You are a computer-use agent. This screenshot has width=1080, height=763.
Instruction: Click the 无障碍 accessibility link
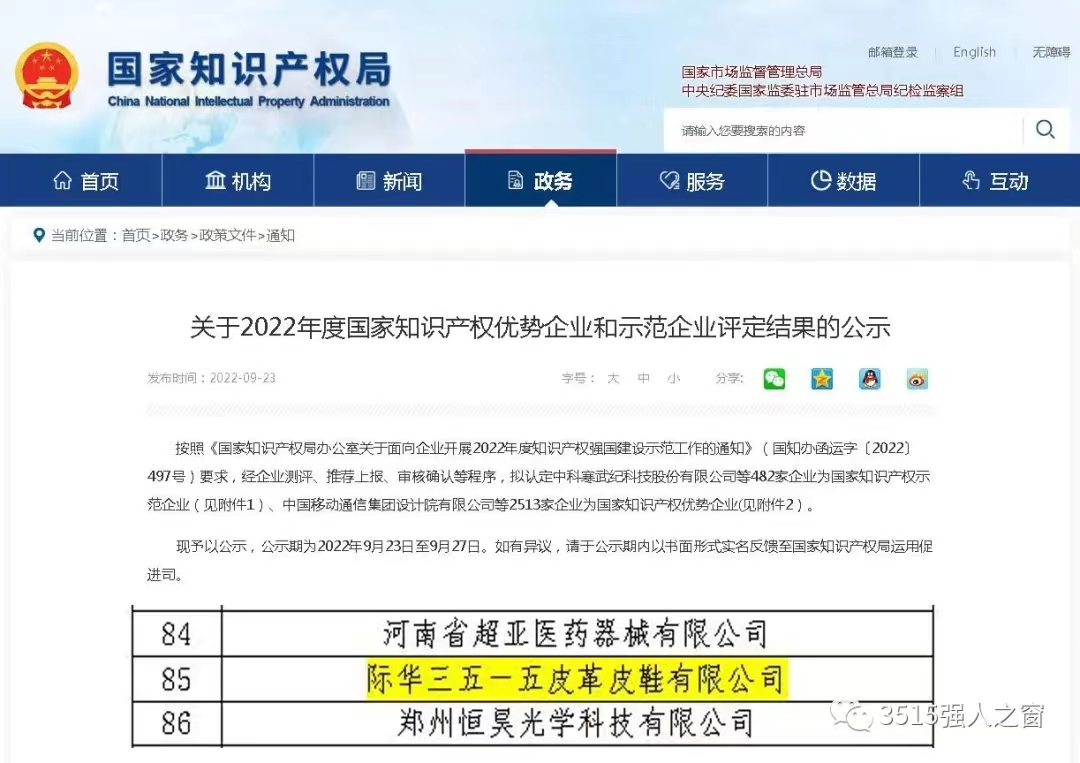1051,52
